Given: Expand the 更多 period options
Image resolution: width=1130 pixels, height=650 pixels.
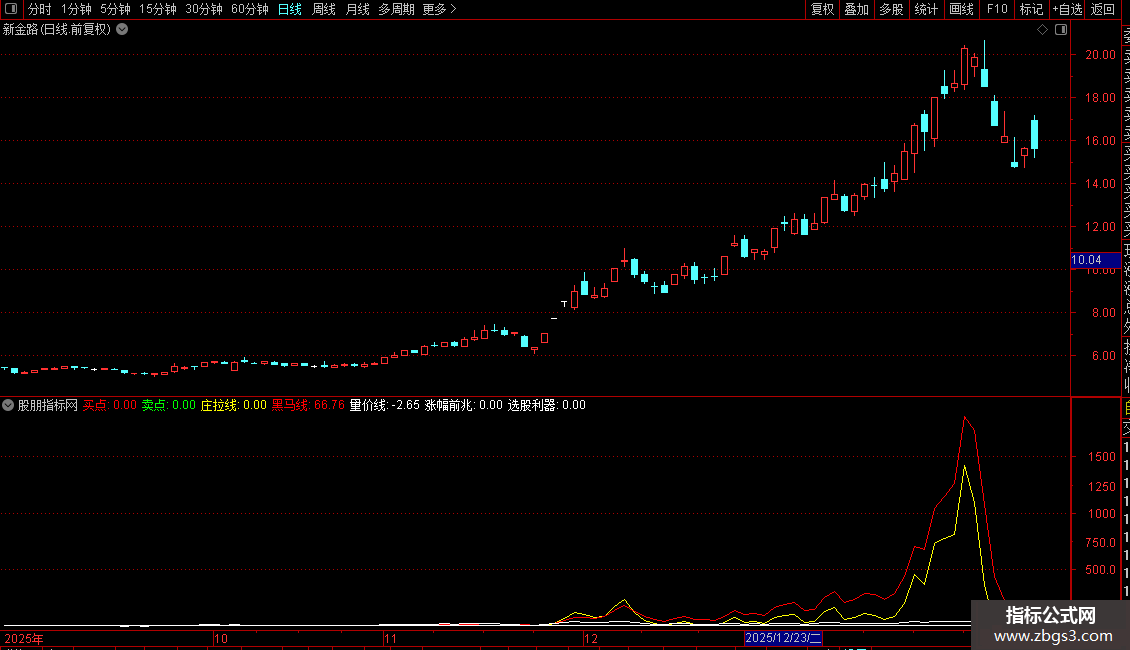Looking at the screenshot, I should (x=440, y=9).
